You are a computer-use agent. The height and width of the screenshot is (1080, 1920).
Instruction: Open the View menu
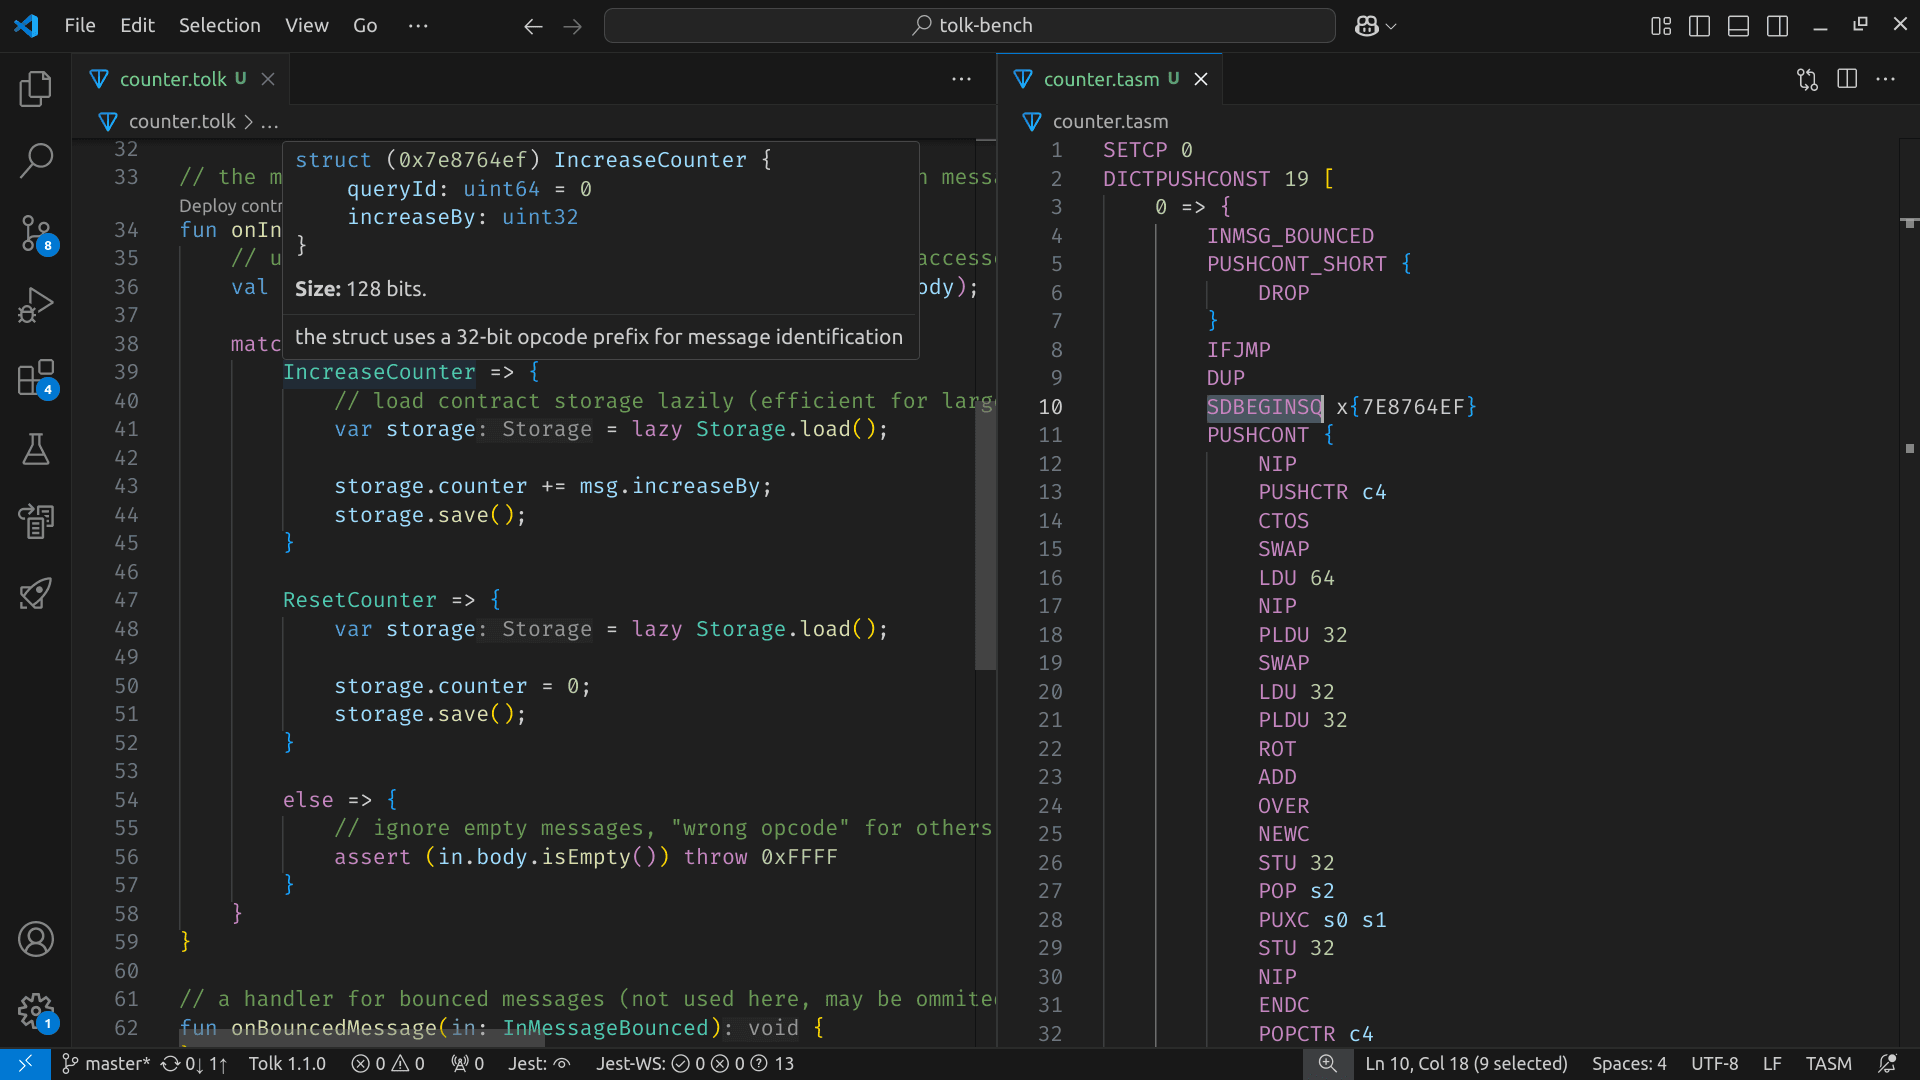(306, 25)
